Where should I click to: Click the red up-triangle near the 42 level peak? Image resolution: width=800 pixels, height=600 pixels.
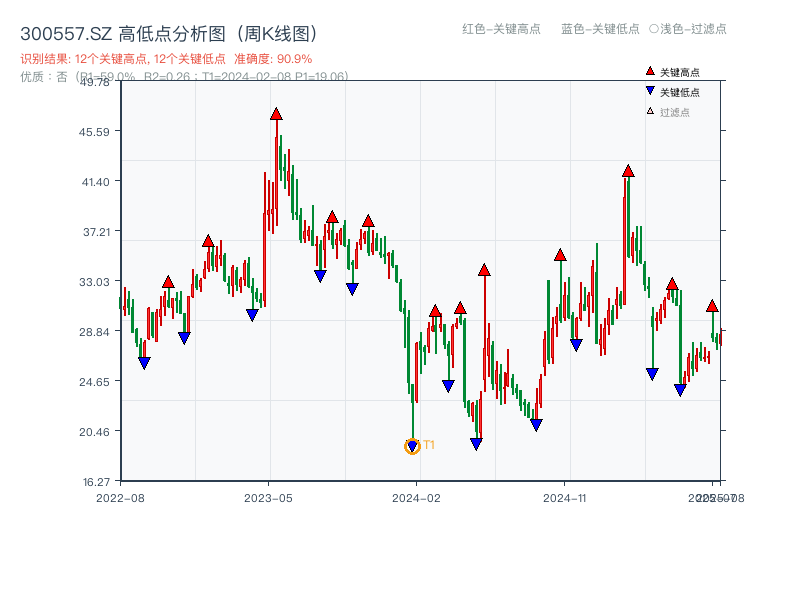click(627, 172)
